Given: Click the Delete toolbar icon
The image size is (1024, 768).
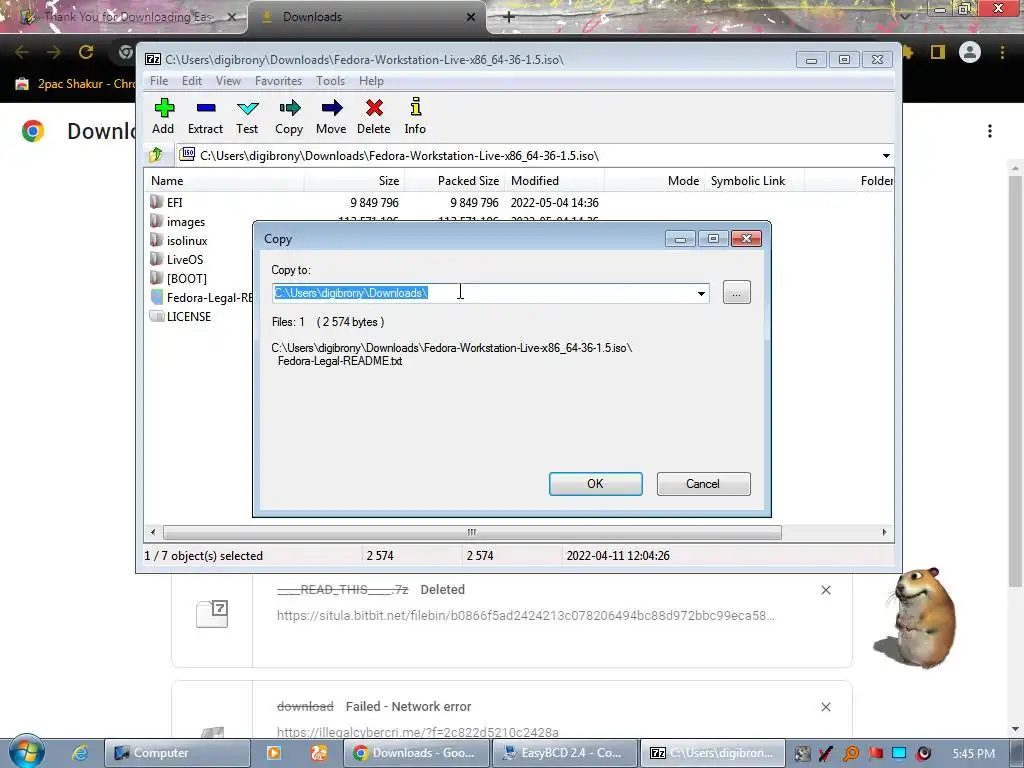Looking at the screenshot, I should coord(374,116).
